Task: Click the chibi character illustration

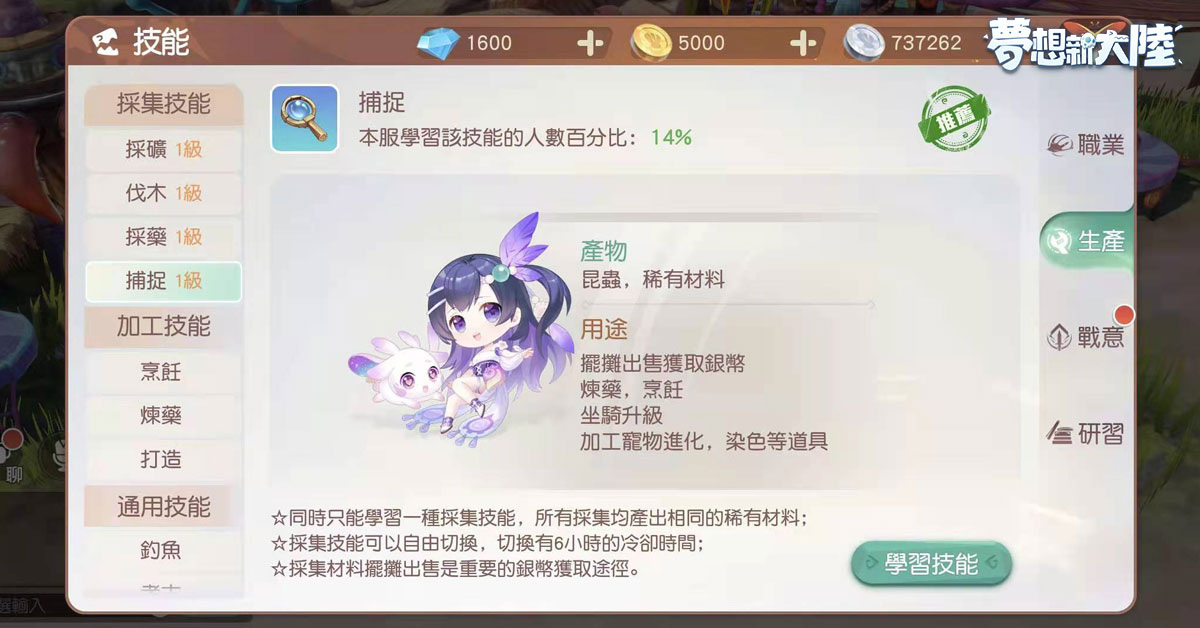Action: point(459,329)
